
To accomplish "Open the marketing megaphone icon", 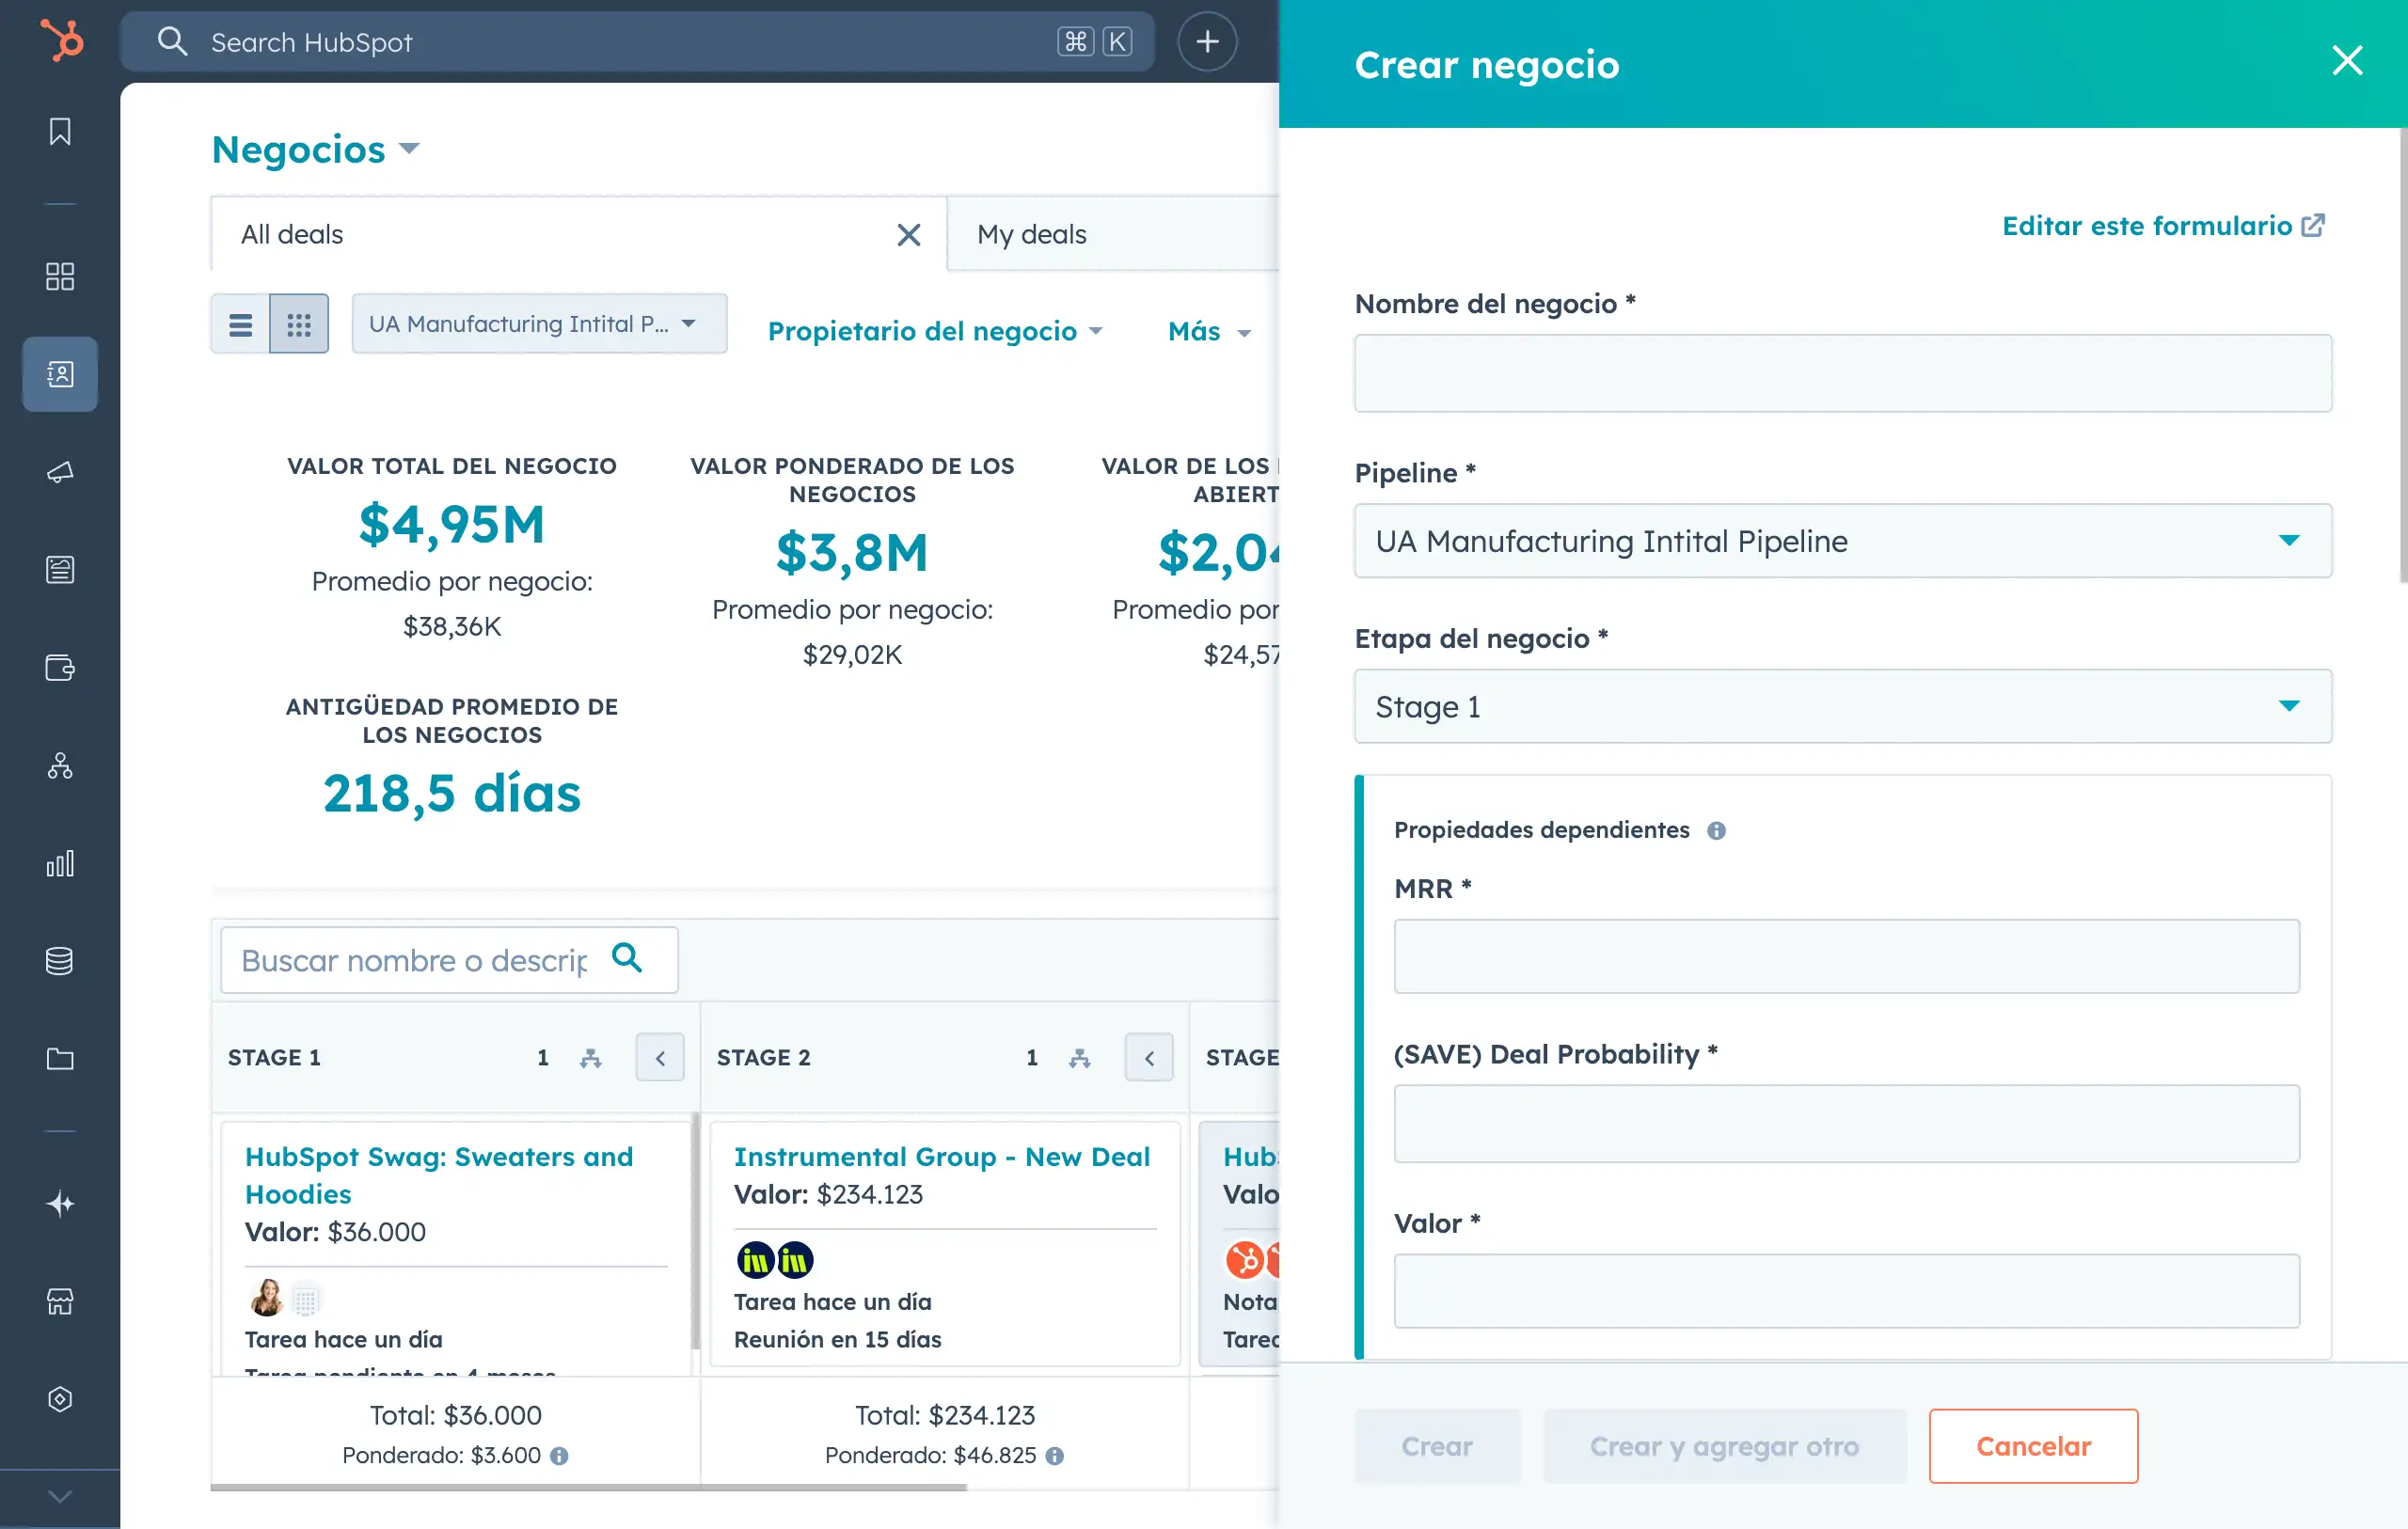I will point(60,472).
